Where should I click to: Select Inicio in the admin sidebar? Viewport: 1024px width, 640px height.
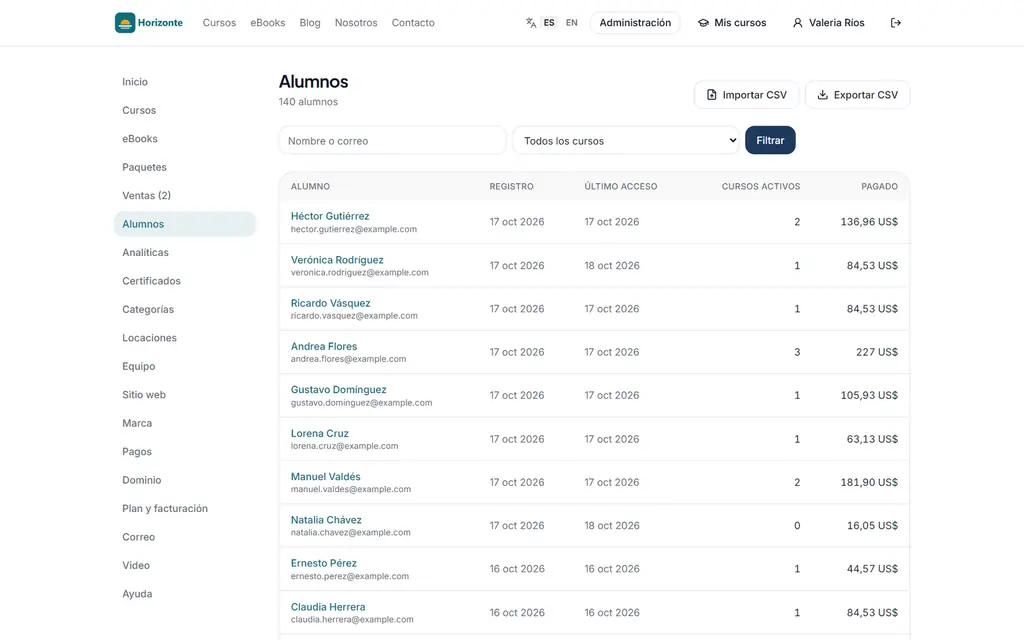point(185,82)
